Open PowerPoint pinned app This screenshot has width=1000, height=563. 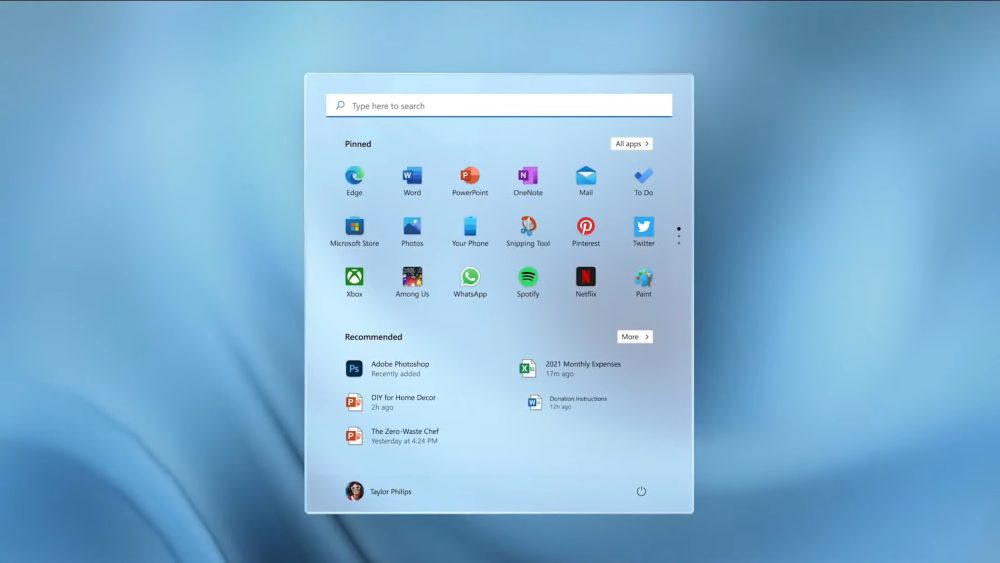[470, 181]
